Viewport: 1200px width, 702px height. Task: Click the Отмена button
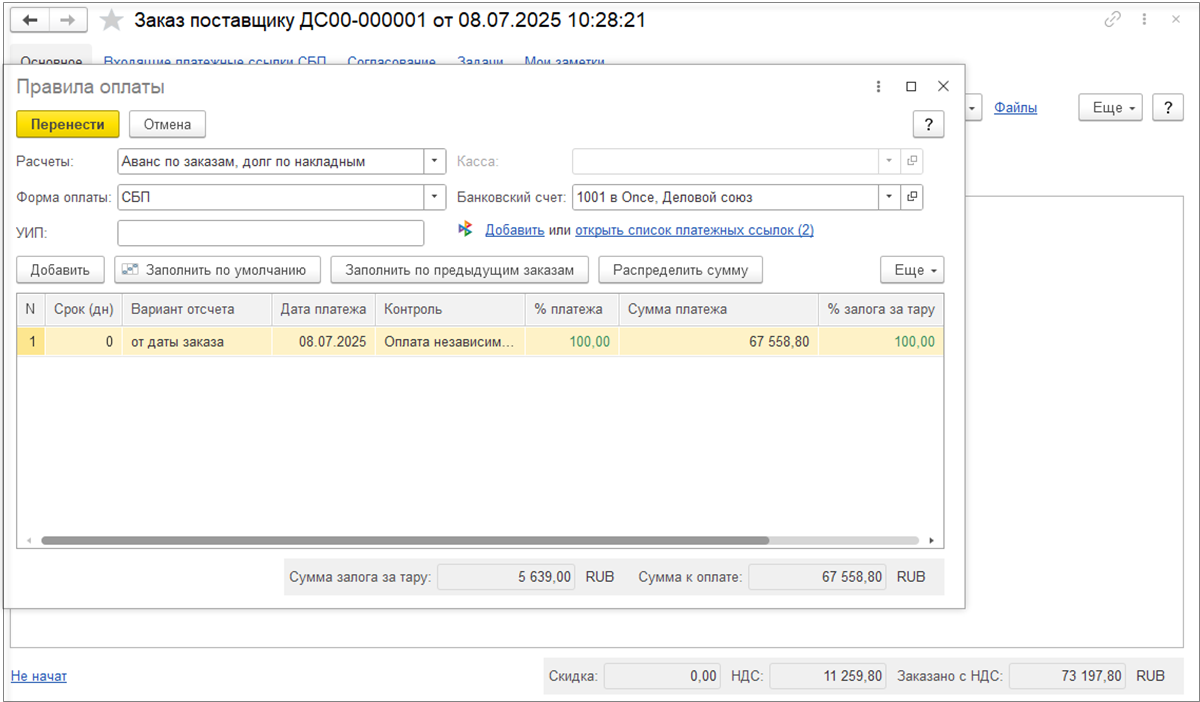pos(167,124)
